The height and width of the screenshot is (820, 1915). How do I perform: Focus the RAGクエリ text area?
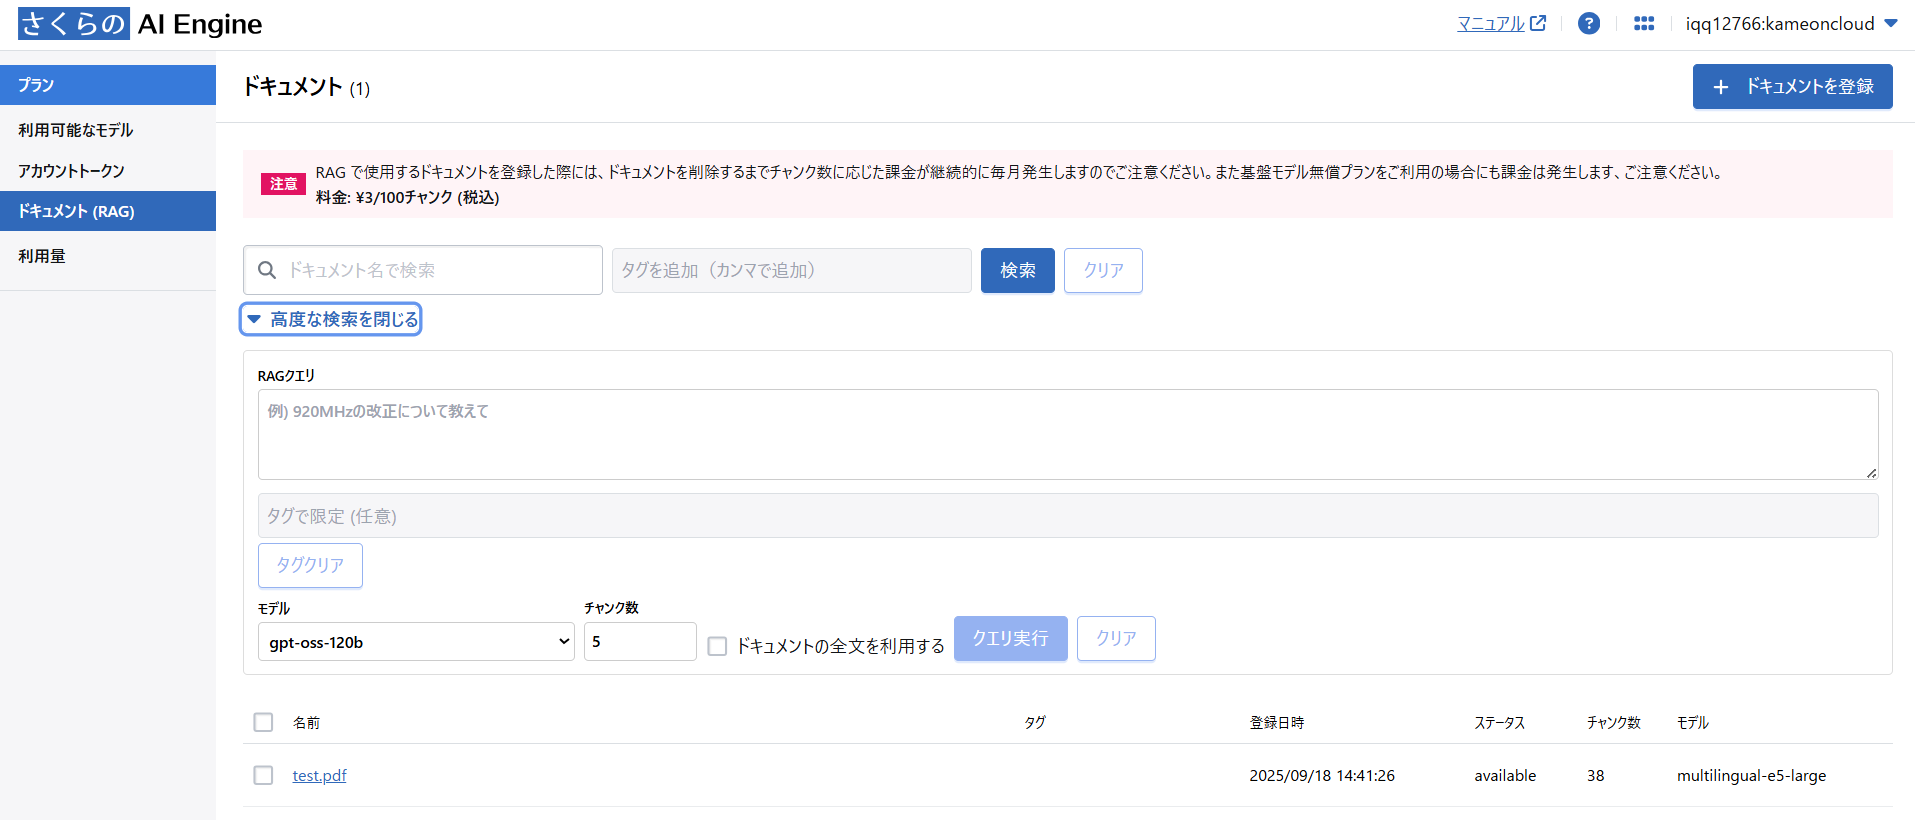point(1067,434)
